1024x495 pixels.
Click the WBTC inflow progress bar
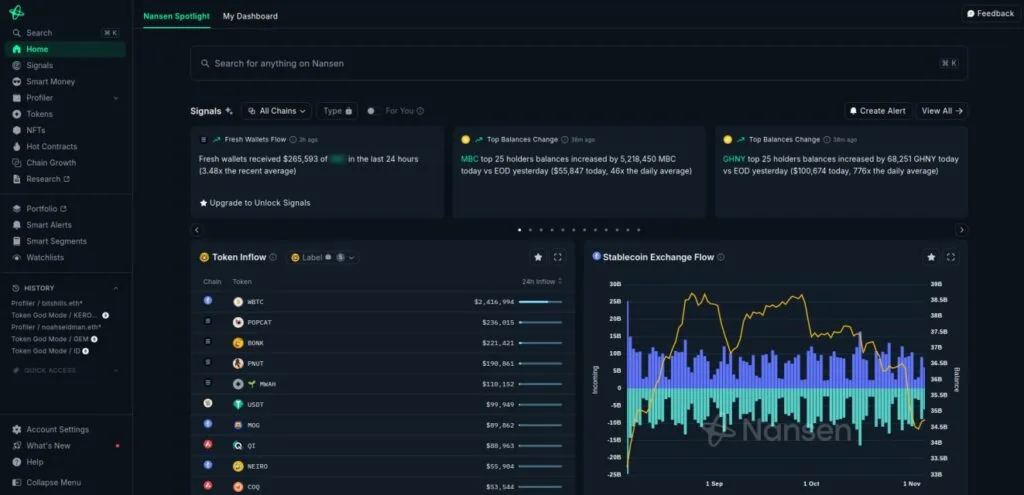[540, 302]
